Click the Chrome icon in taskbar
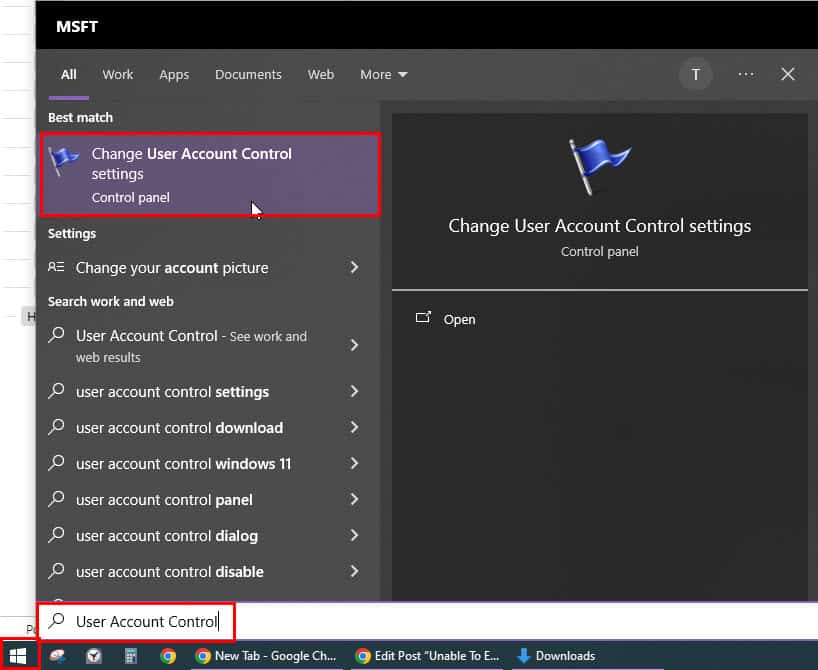 [168, 656]
